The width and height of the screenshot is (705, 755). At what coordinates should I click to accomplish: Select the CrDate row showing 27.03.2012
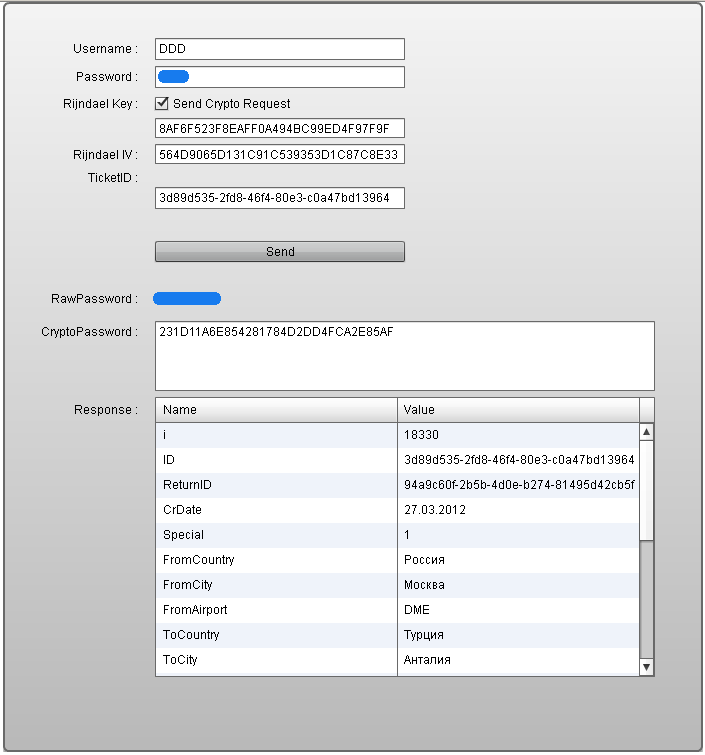pyautogui.click(x=398, y=510)
